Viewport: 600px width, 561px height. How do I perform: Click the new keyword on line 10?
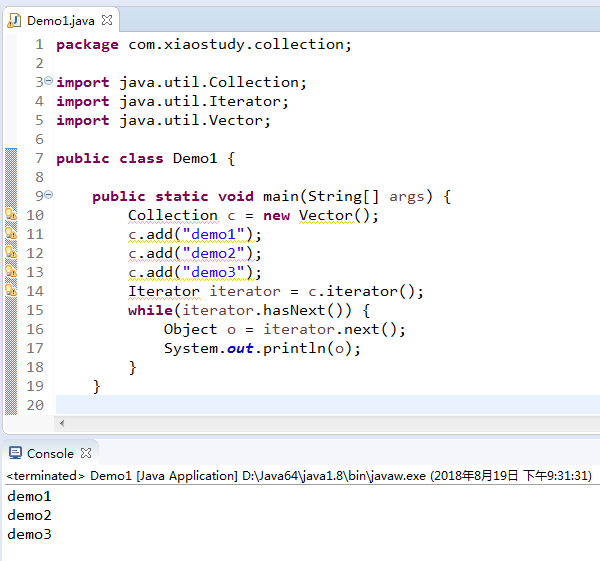276,215
